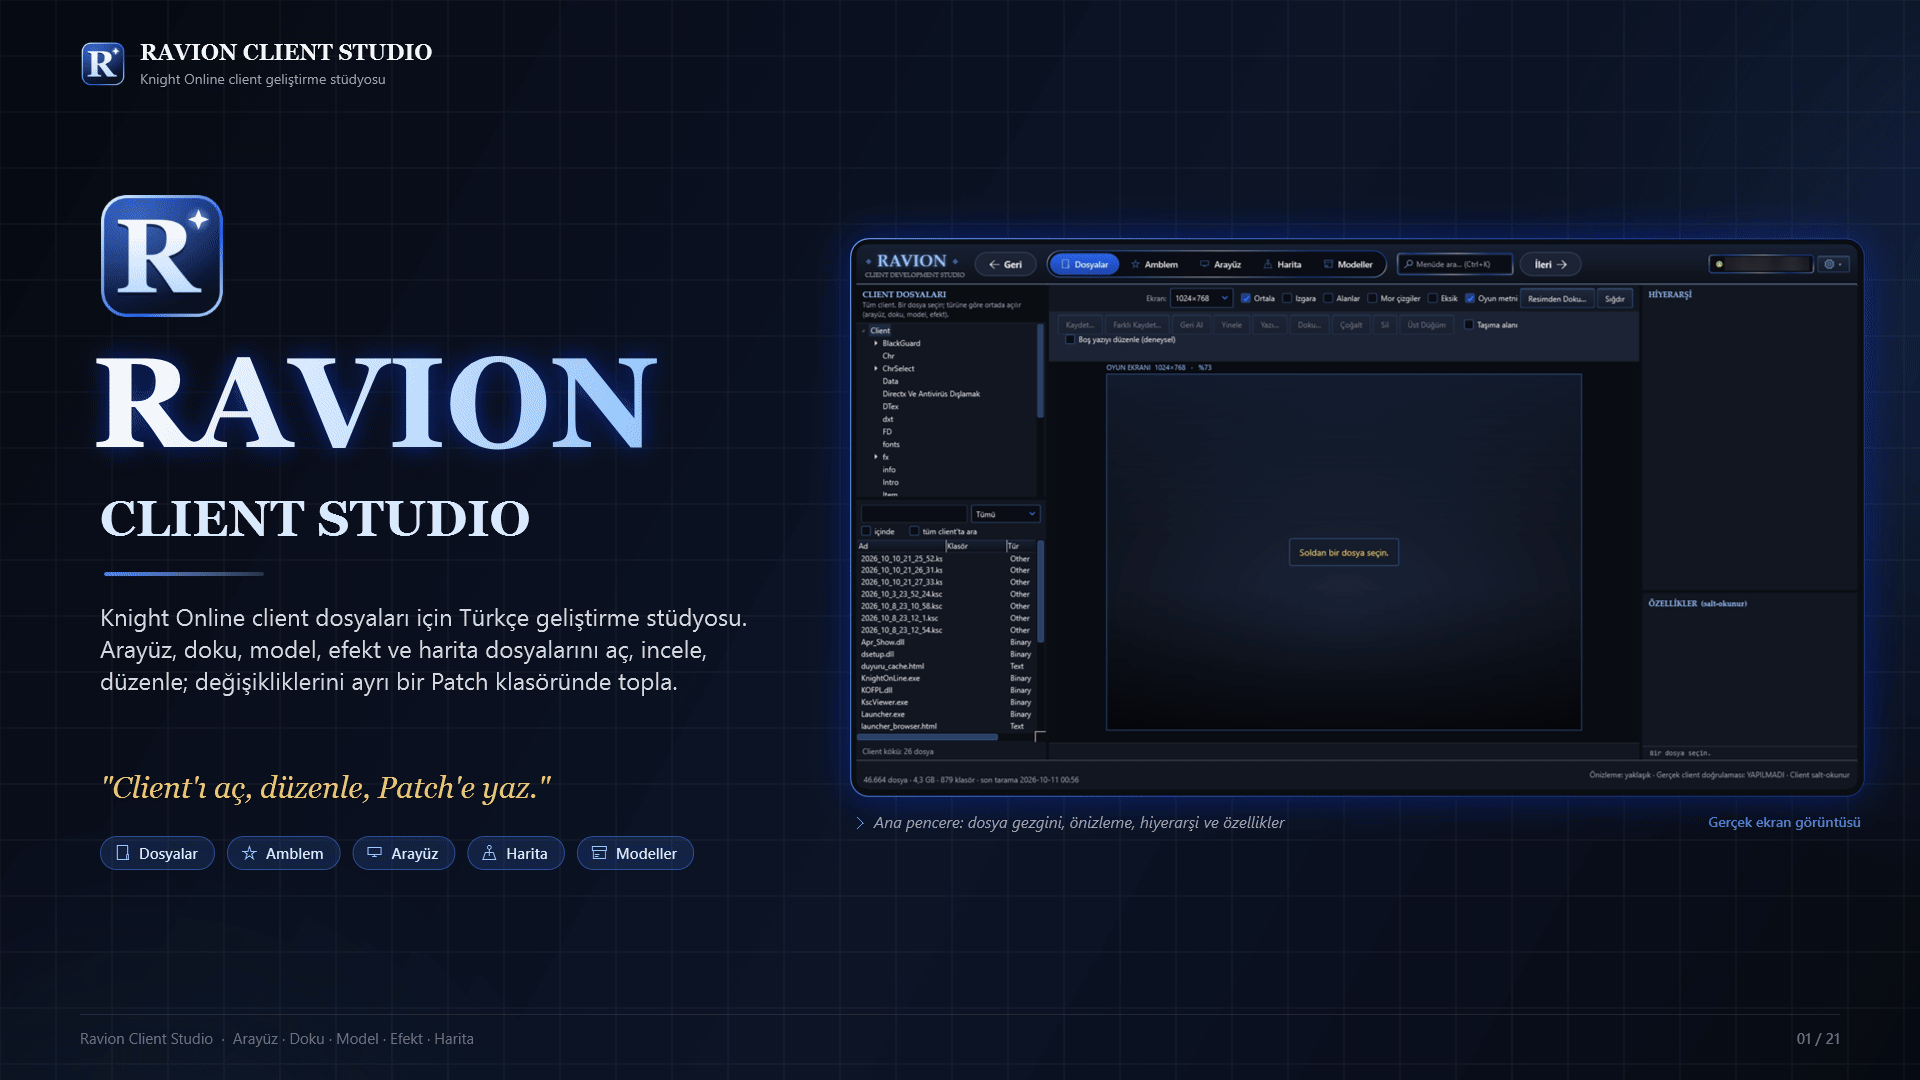The image size is (1920, 1080).
Task: Click the Menüde ara search box
Action: (x=1455, y=265)
